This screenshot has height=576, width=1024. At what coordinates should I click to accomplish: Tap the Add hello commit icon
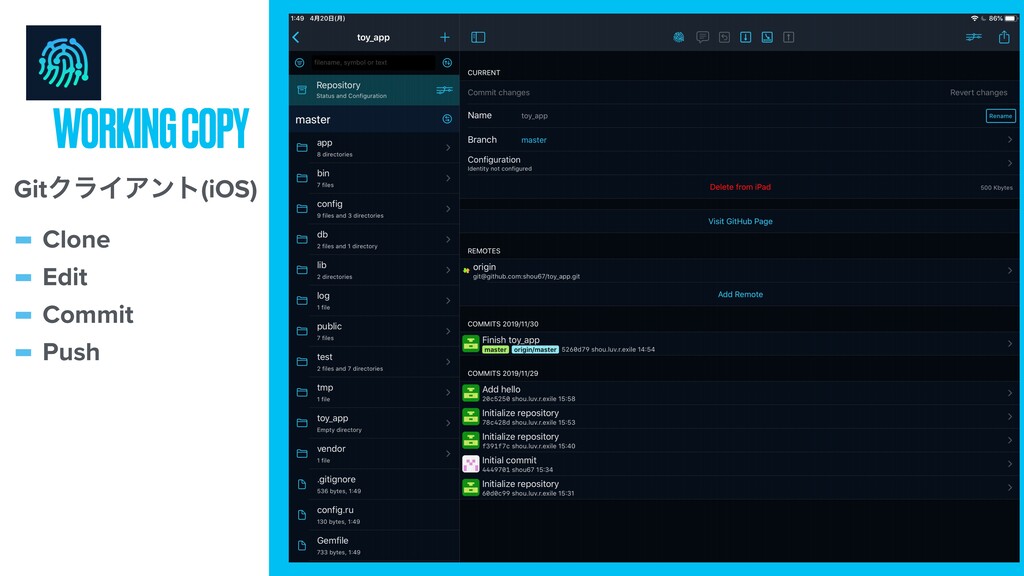(x=471, y=392)
